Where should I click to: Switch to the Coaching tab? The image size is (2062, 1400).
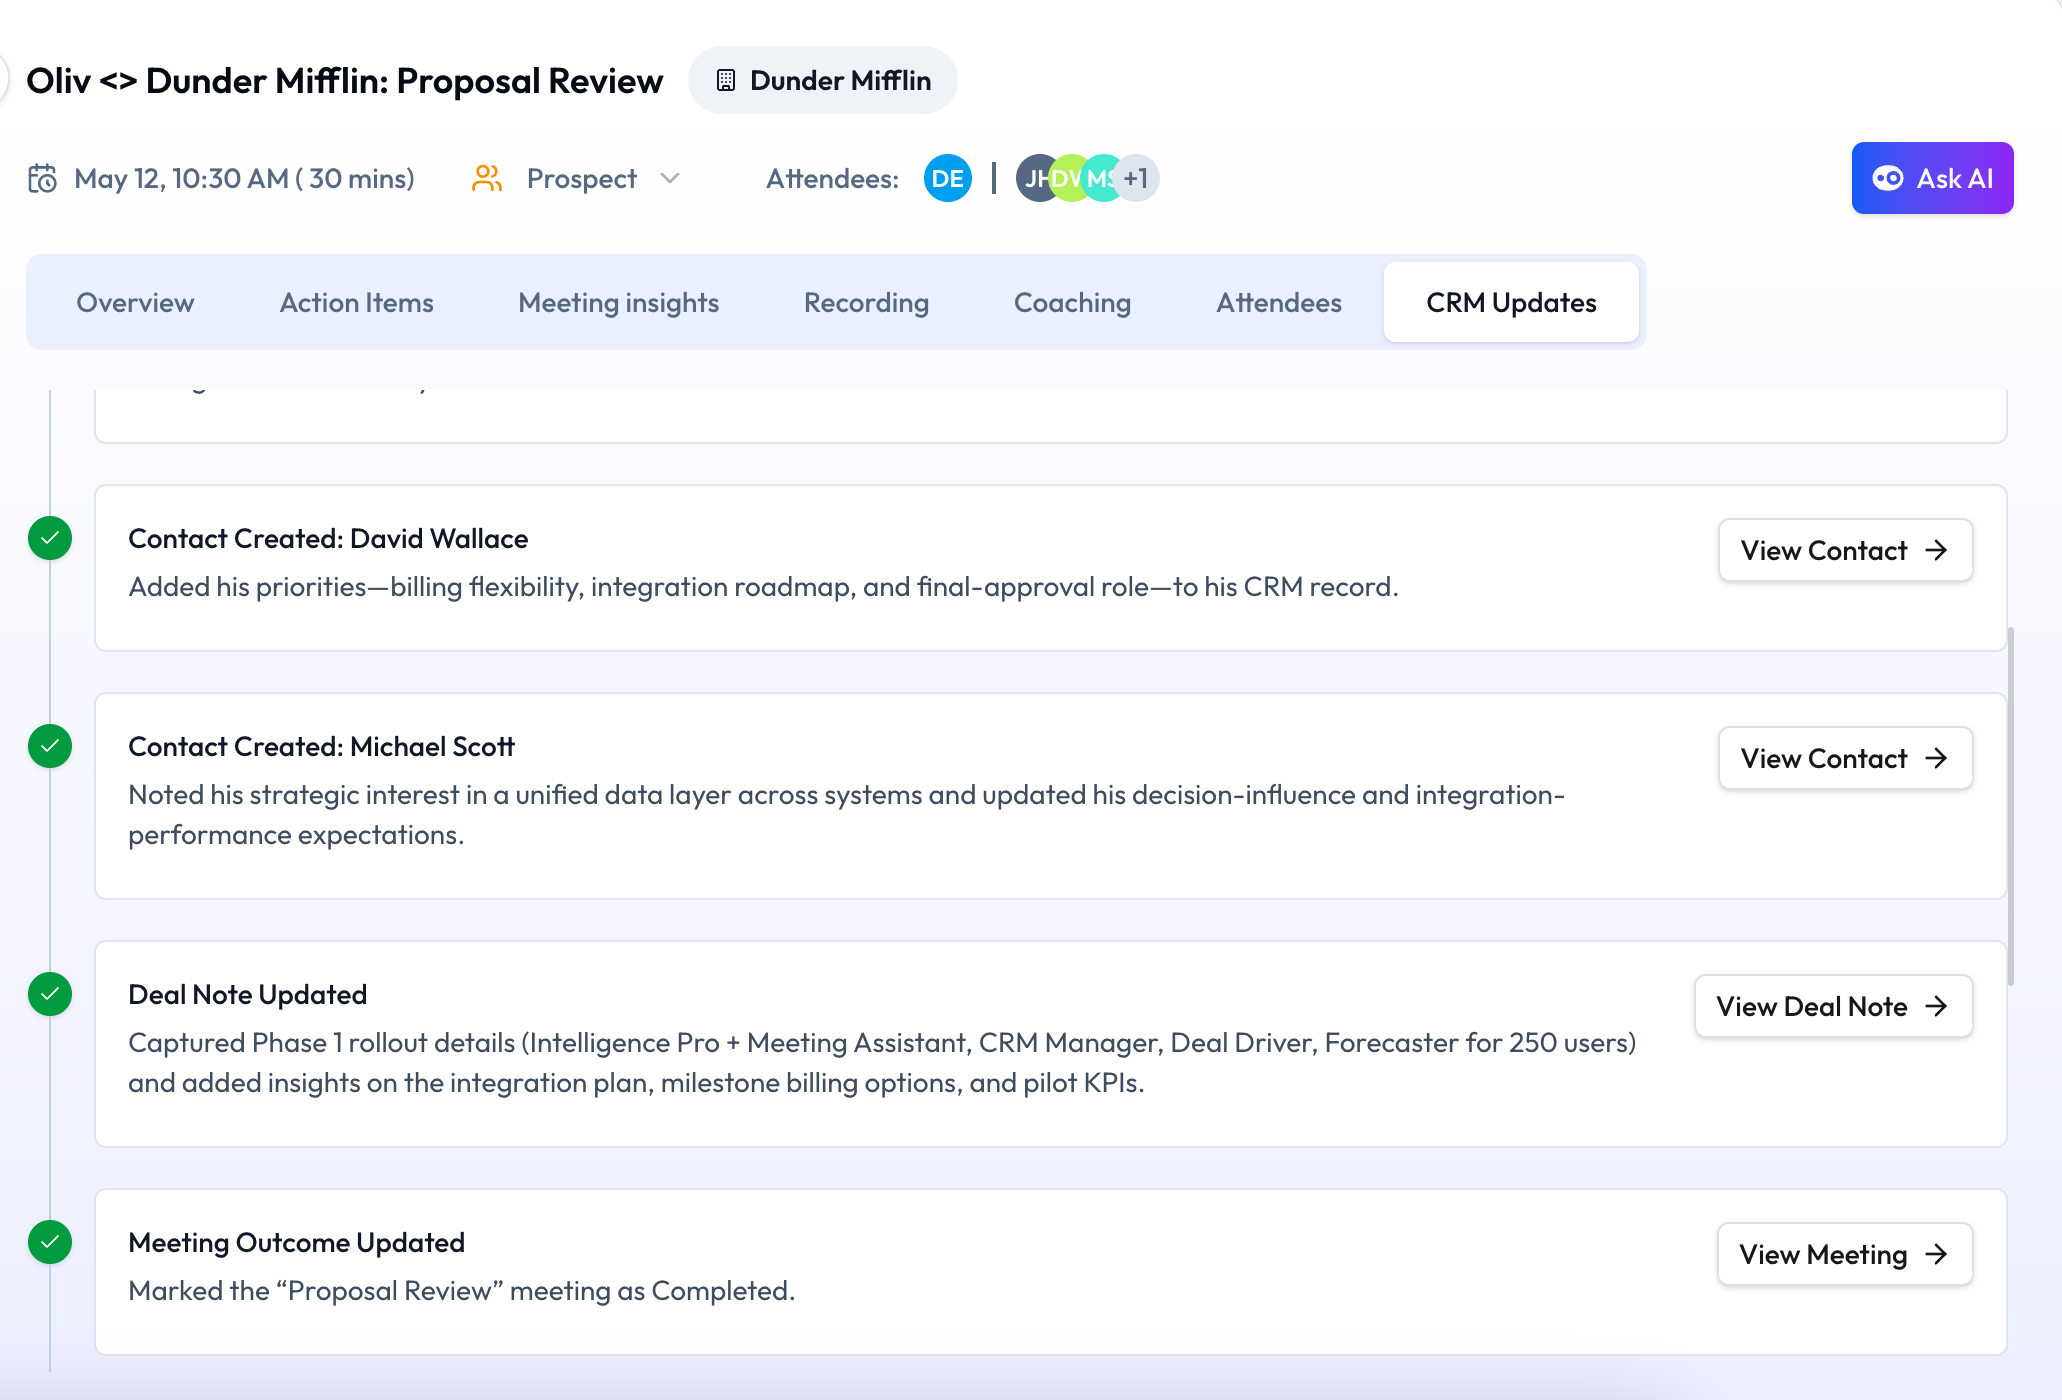[1072, 303]
